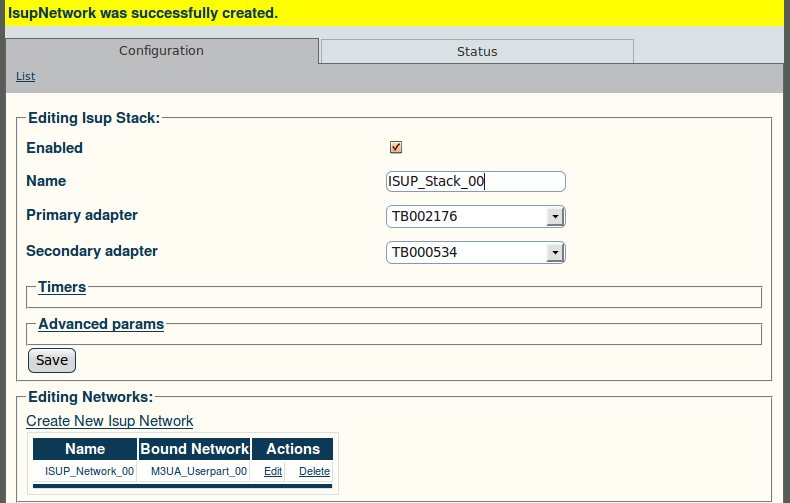Screen dimensions: 790x503
Task: Click the Secondary adapter label
Action: (92, 251)
